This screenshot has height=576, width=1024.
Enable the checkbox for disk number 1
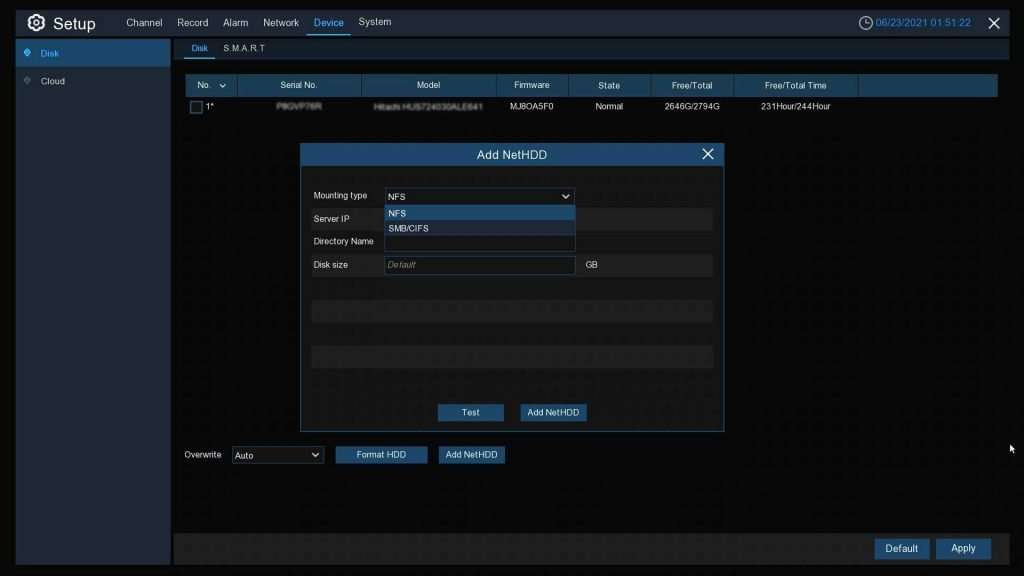click(196, 106)
